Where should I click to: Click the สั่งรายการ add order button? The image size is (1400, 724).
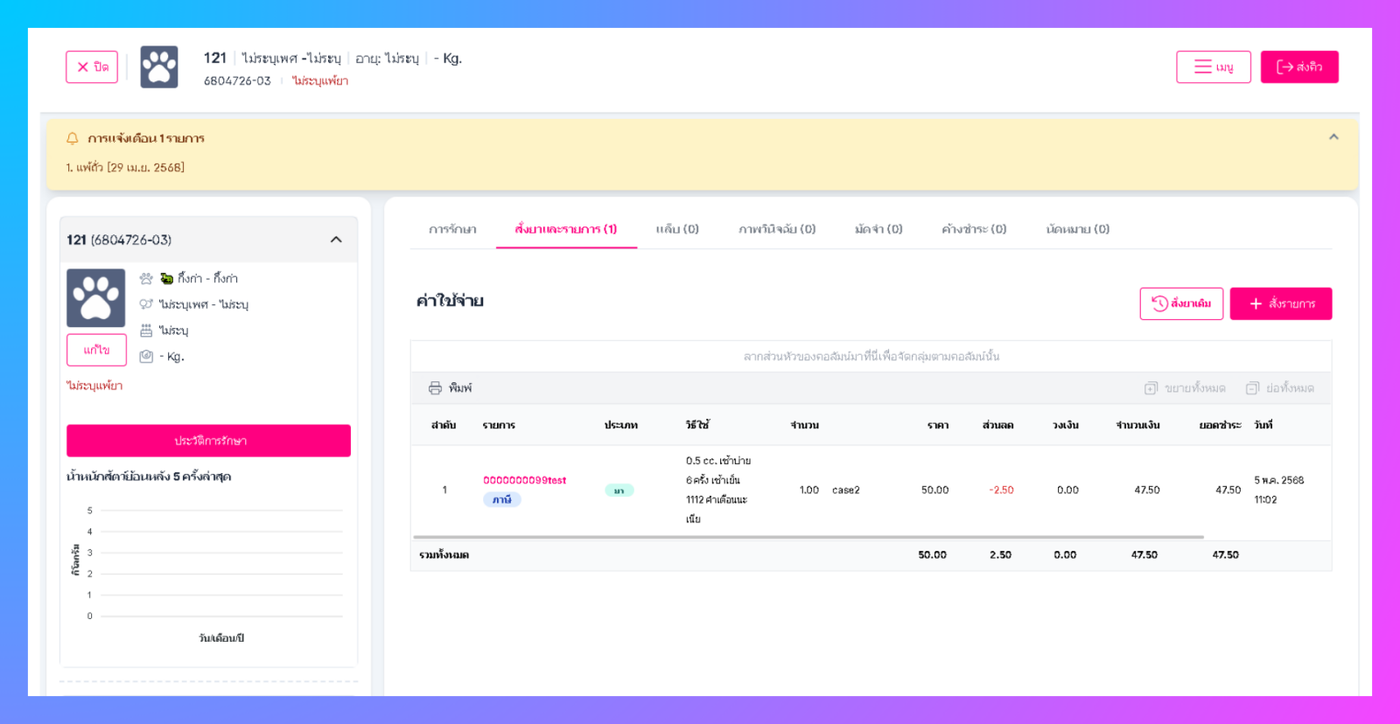point(1280,304)
